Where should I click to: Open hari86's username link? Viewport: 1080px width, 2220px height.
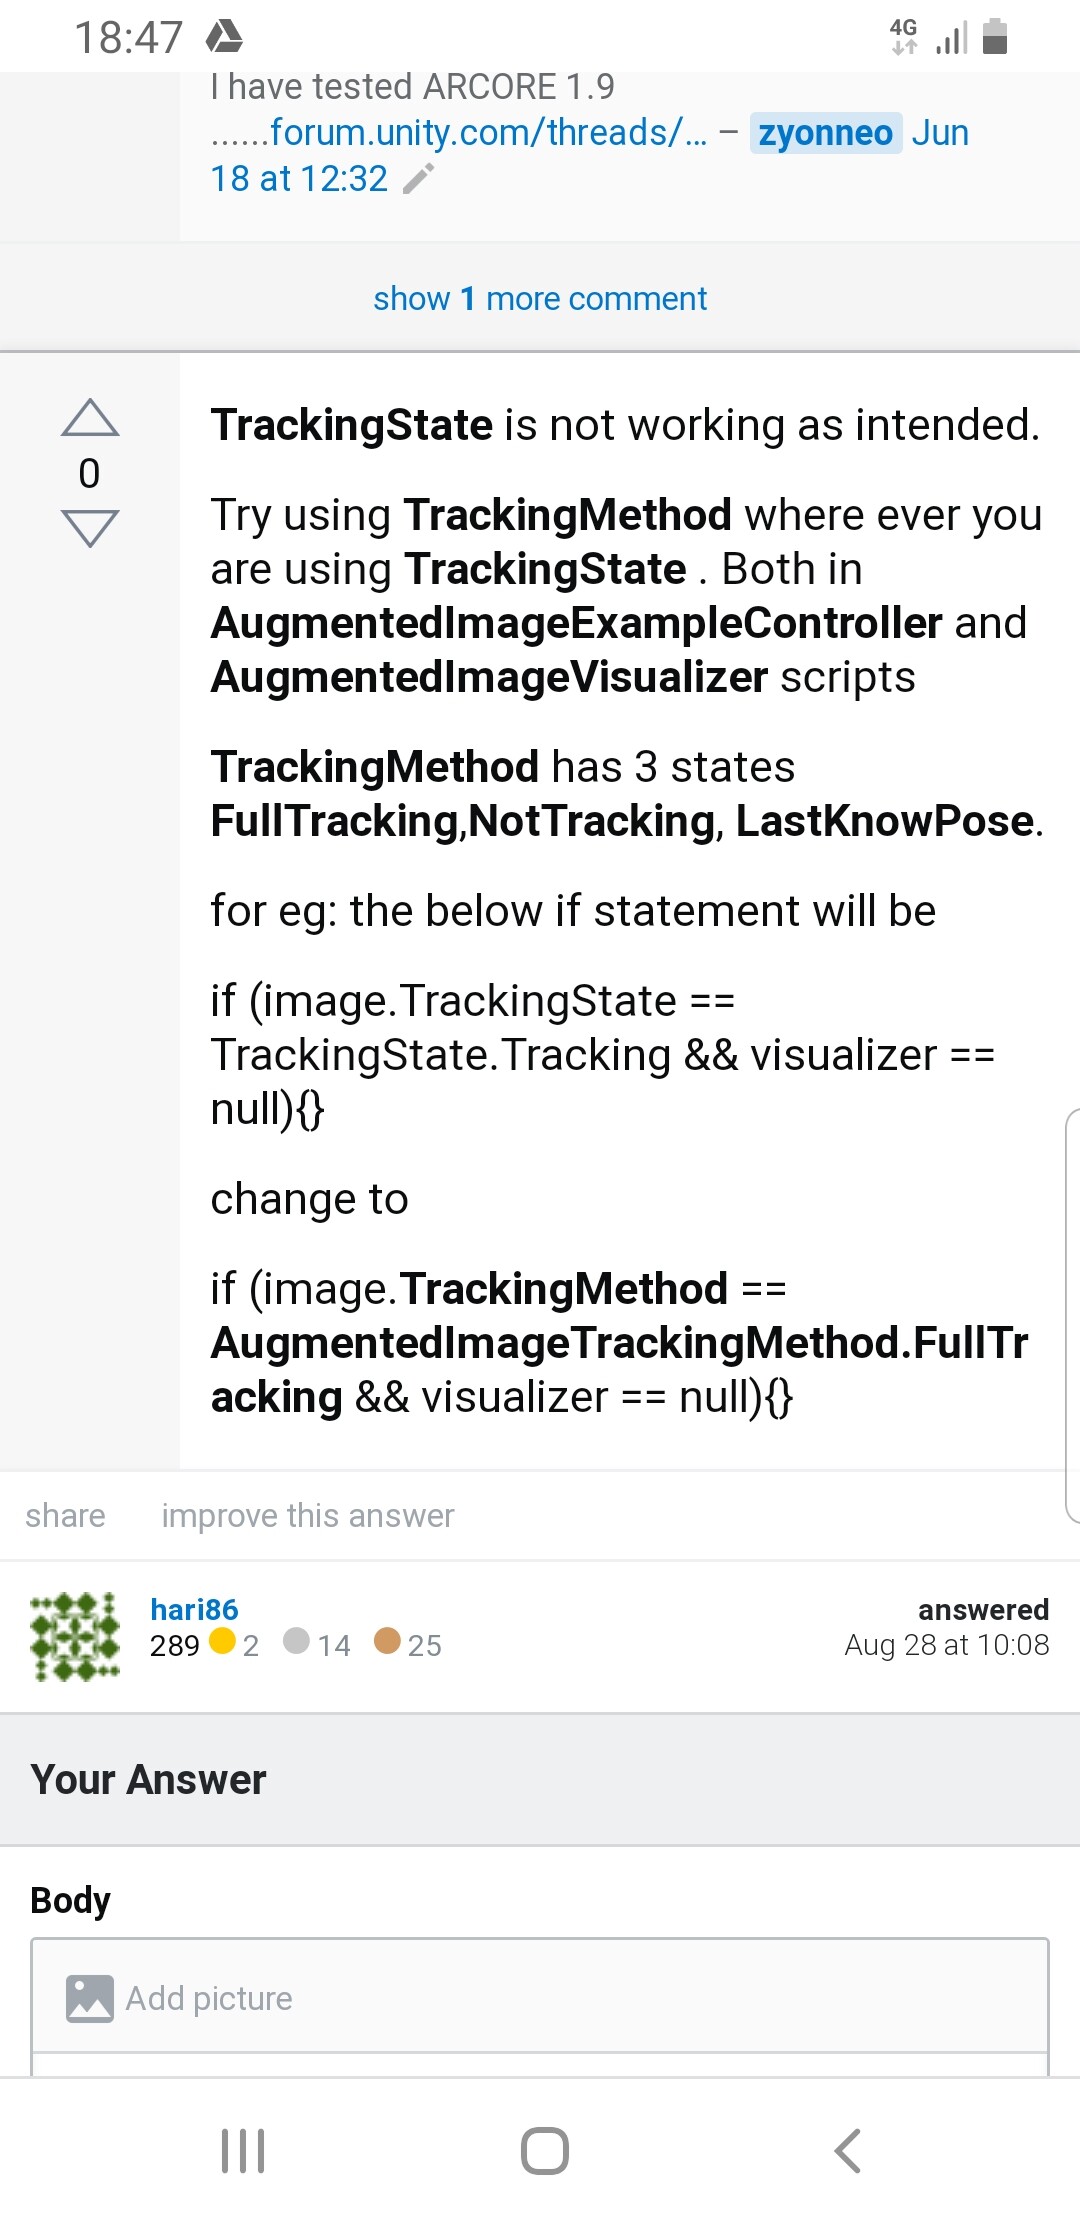click(x=194, y=1608)
